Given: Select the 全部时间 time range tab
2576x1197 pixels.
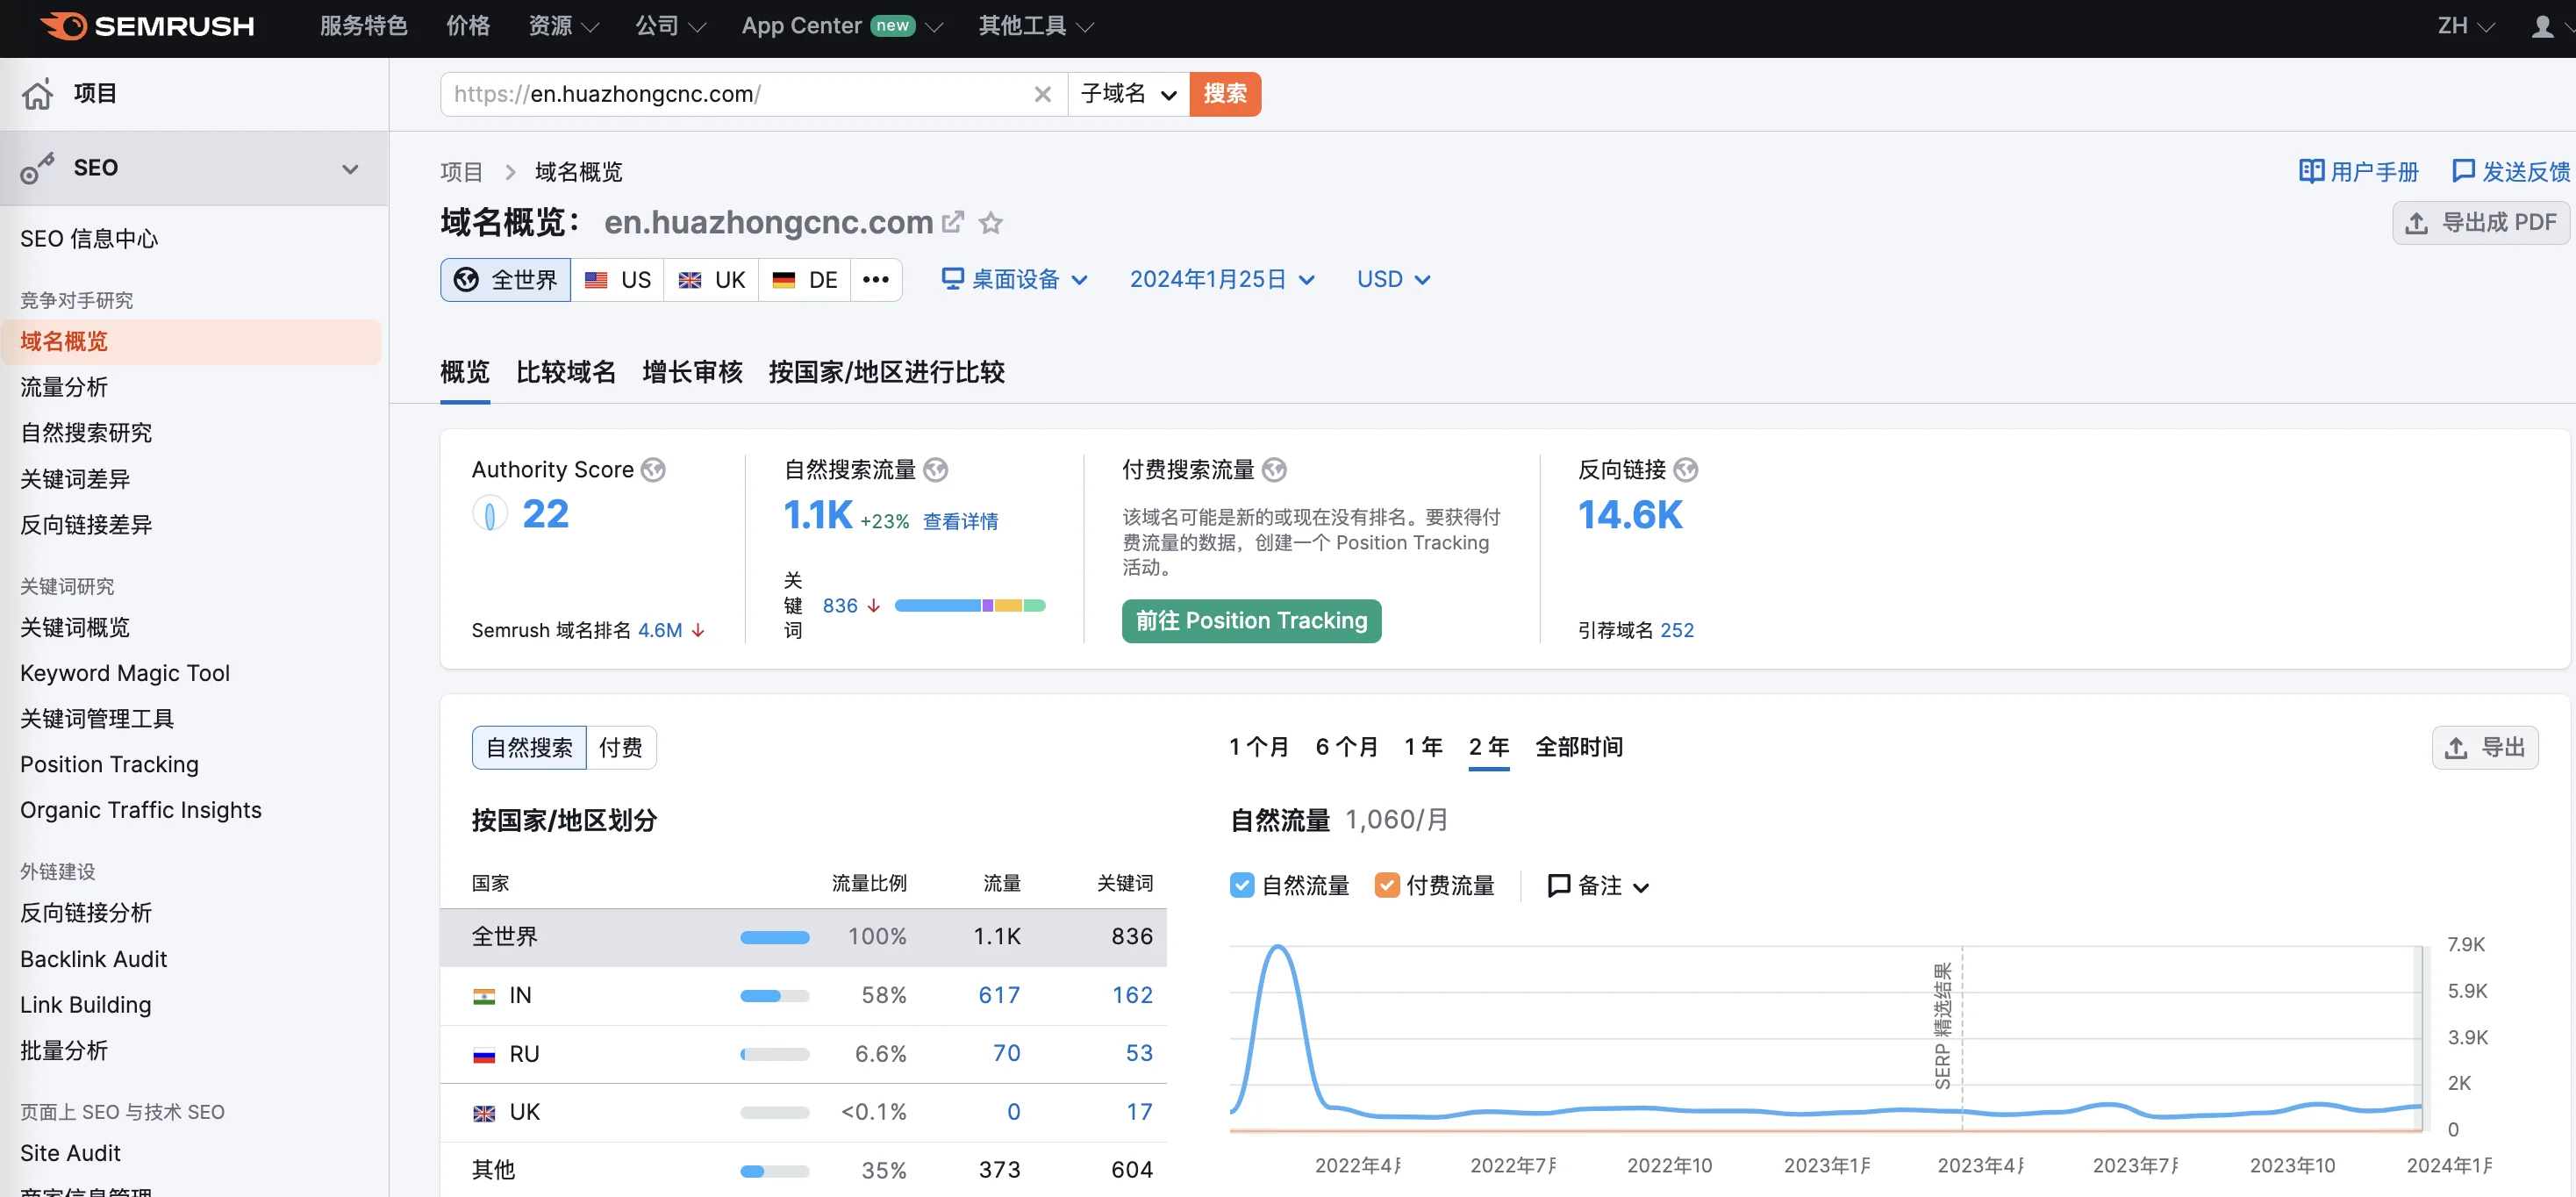Looking at the screenshot, I should (x=1578, y=747).
